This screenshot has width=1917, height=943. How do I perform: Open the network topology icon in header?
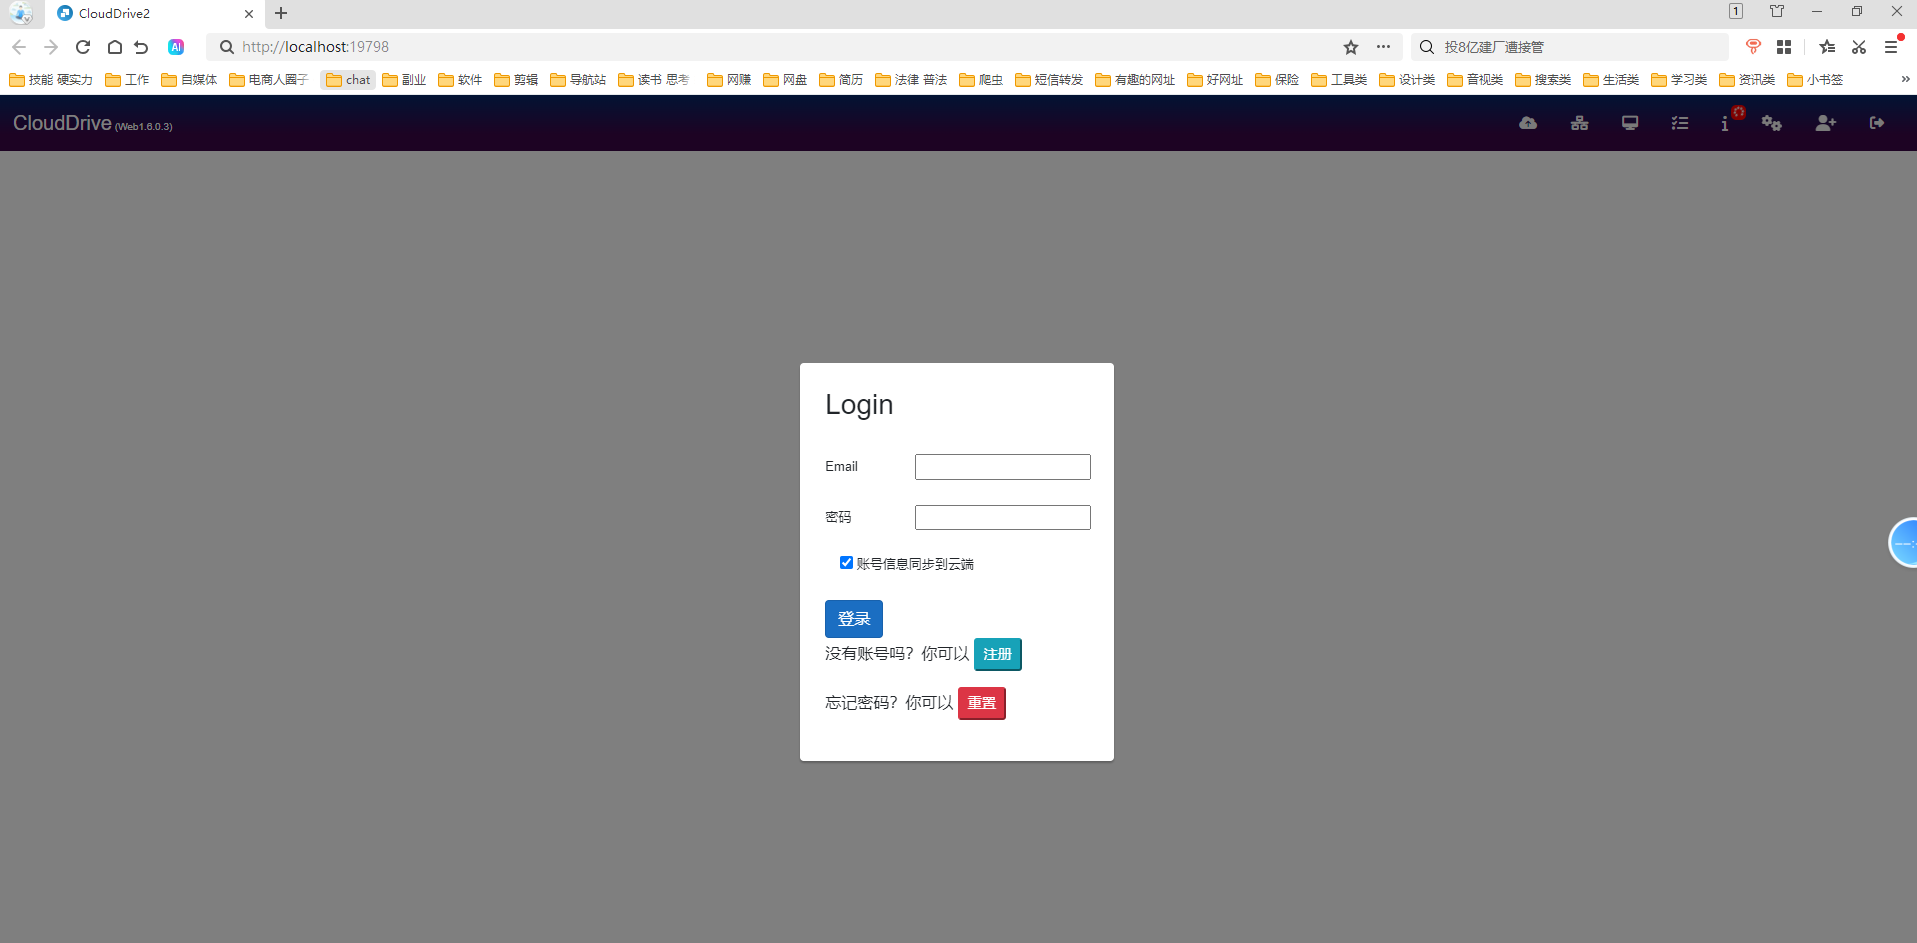1579,123
